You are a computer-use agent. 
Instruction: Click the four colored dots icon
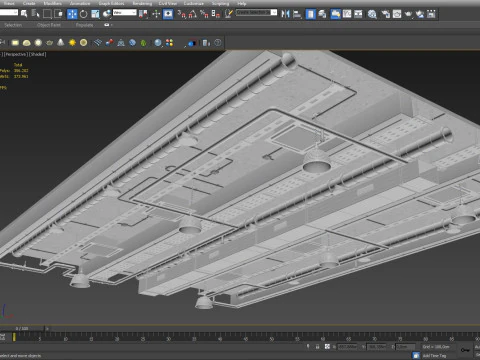(169, 43)
